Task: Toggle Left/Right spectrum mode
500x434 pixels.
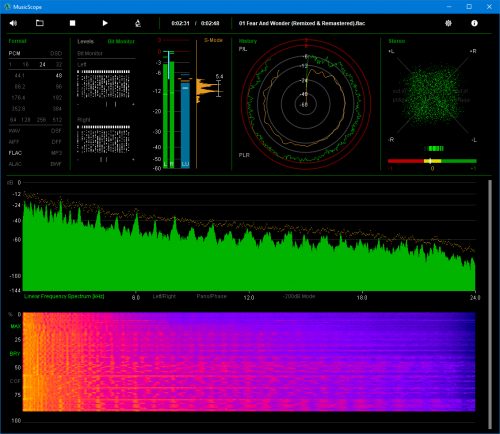Action: [164, 296]
